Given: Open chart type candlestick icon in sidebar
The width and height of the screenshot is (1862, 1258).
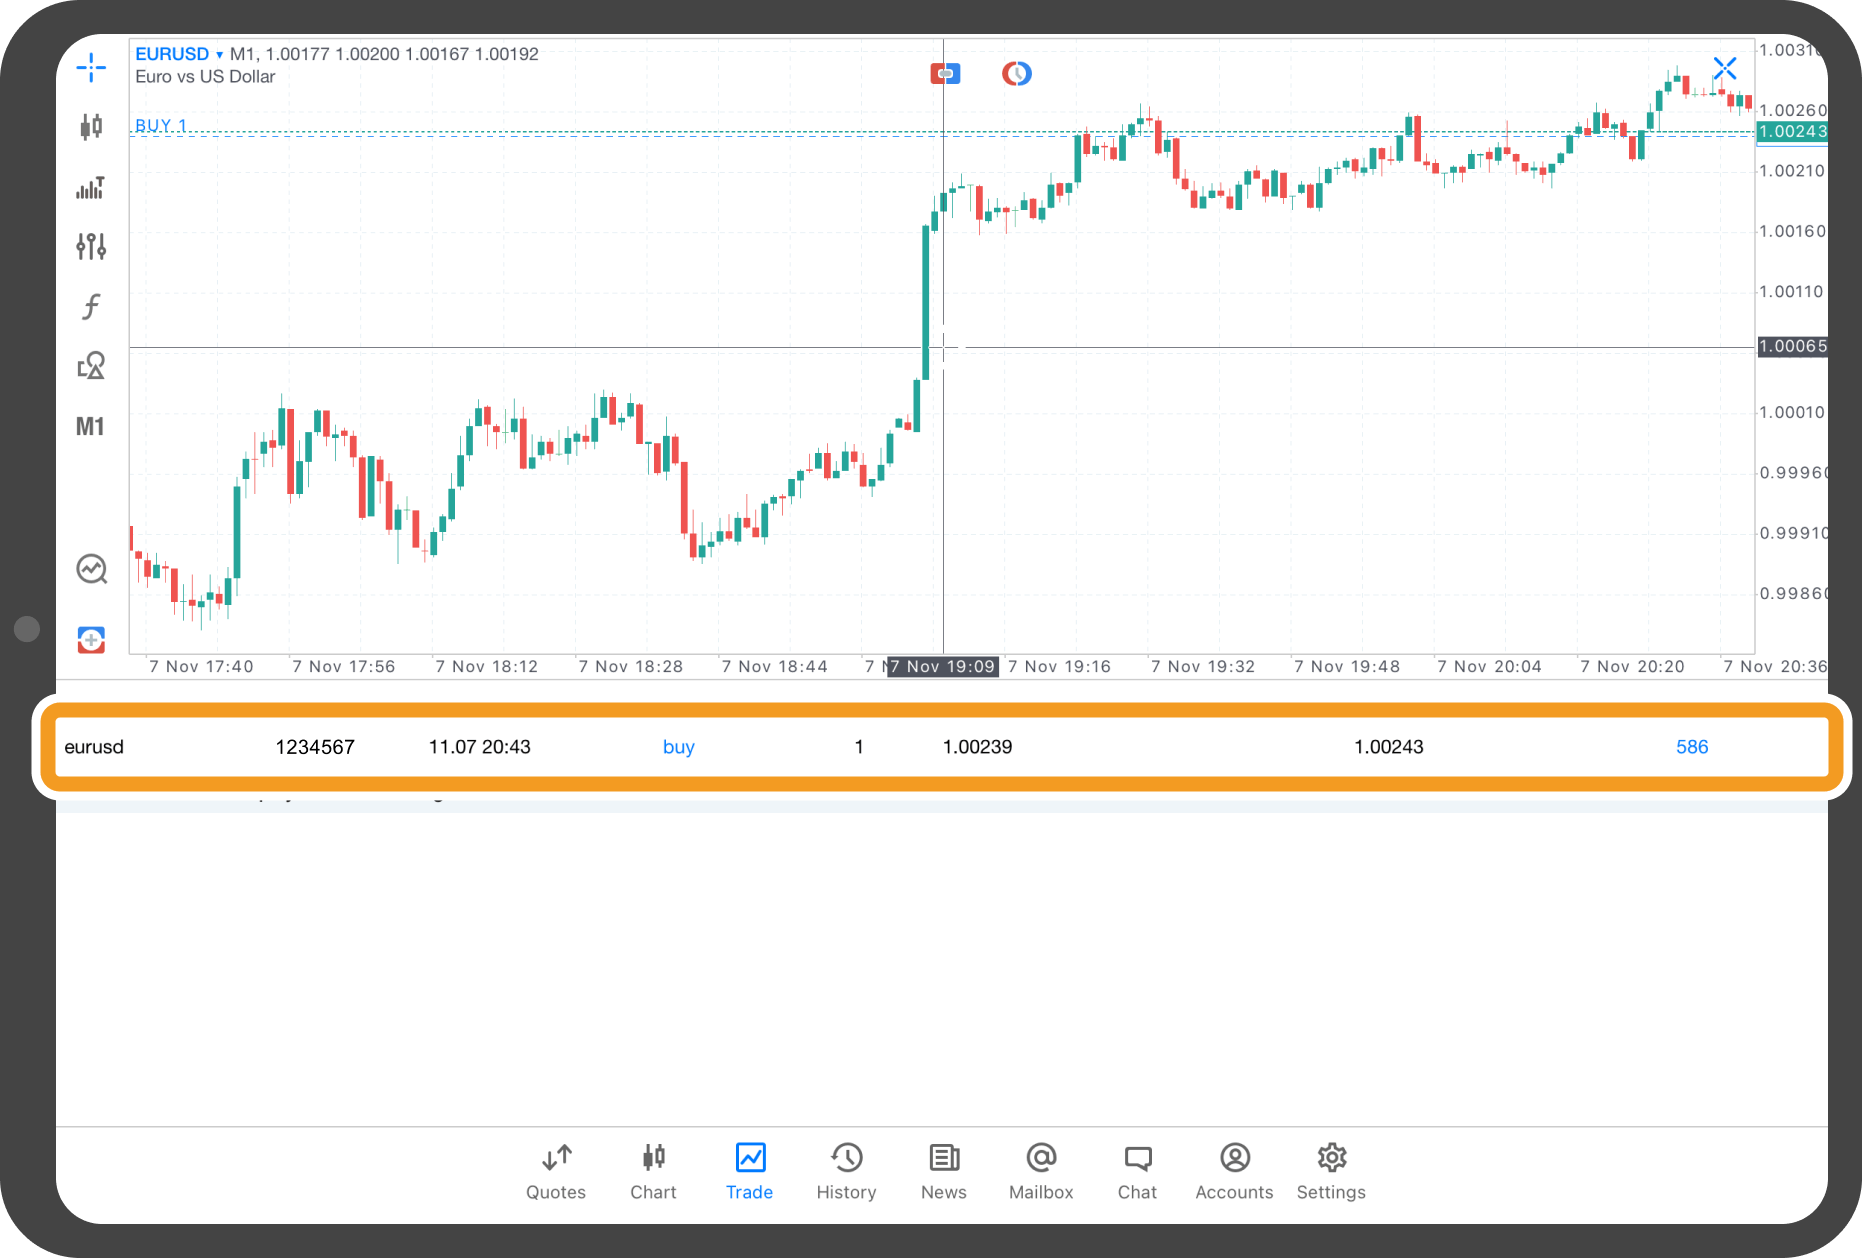Looking at the screenshot, I should pos(91,126).
